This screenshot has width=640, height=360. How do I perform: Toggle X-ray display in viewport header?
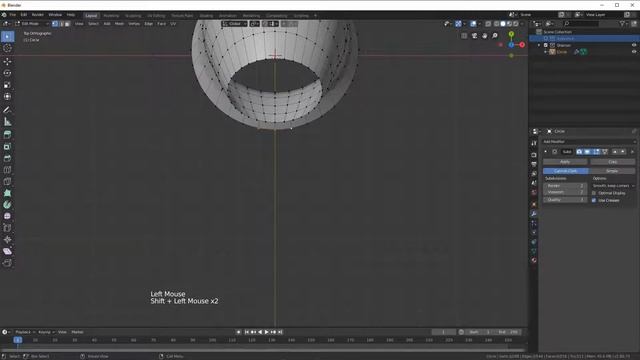(x=488, y=24)
